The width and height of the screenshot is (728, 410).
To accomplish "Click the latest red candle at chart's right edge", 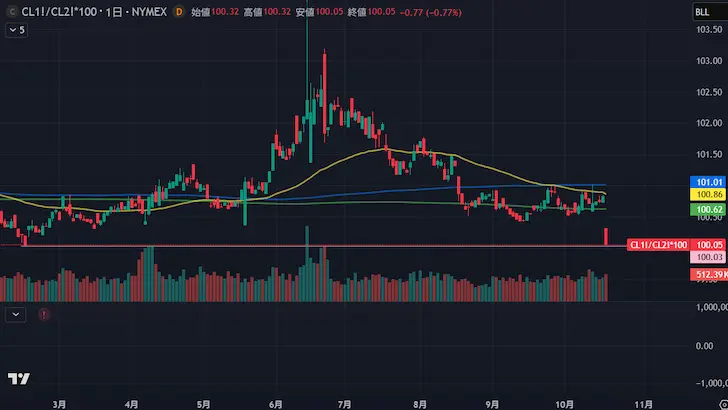I will pos(608,237).
